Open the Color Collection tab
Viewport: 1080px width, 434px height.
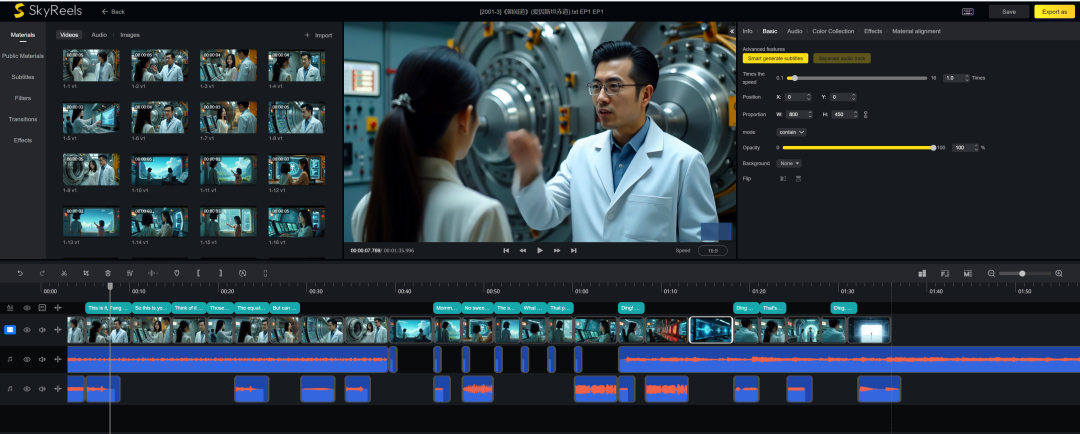[x=833, y=31]
